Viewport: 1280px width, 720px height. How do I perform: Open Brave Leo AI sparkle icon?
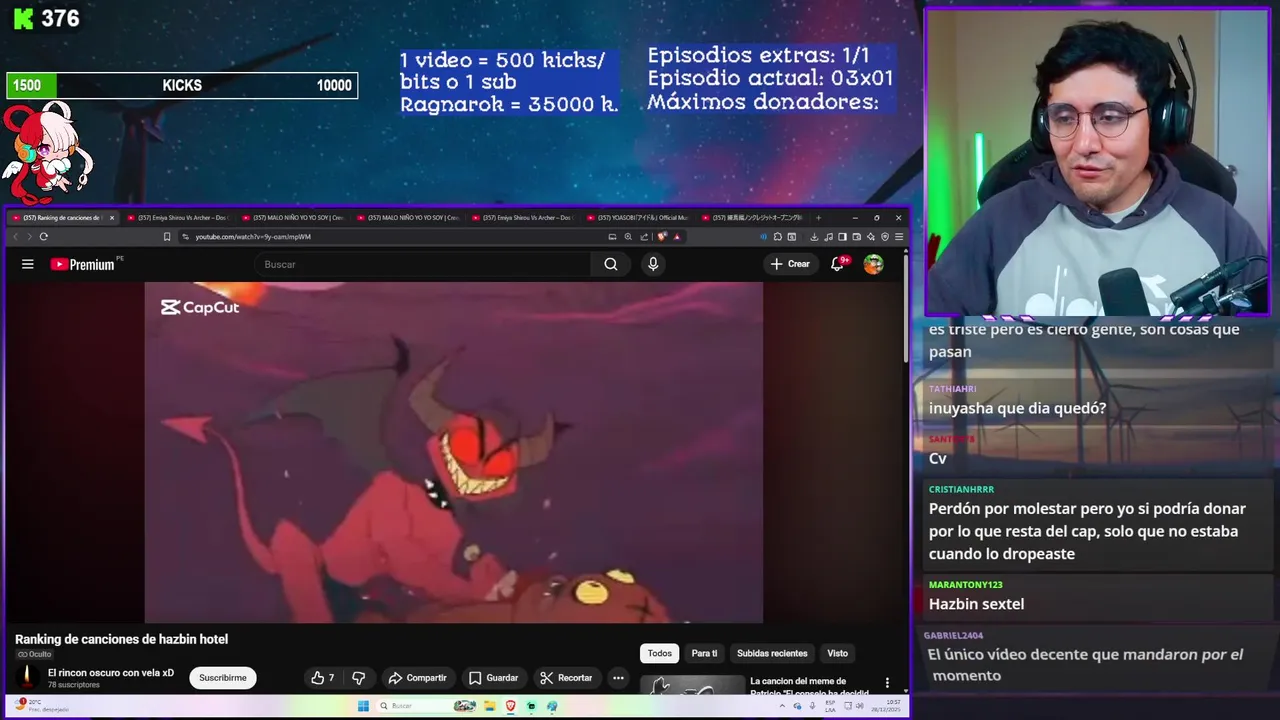tap(870, 237)
